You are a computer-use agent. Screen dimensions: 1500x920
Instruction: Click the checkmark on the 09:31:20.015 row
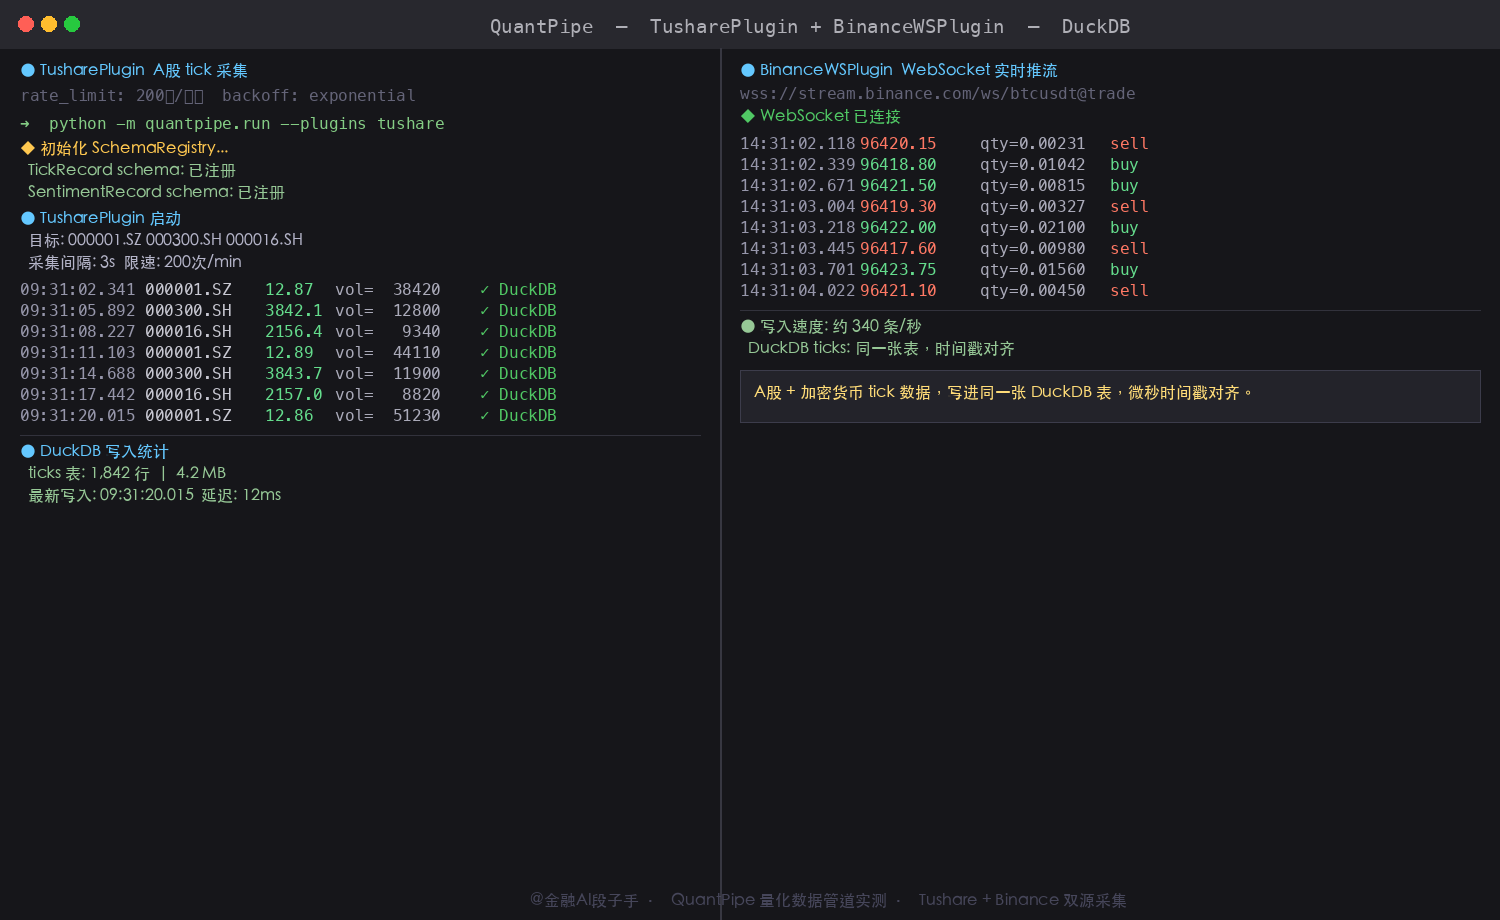coord(484,416)
